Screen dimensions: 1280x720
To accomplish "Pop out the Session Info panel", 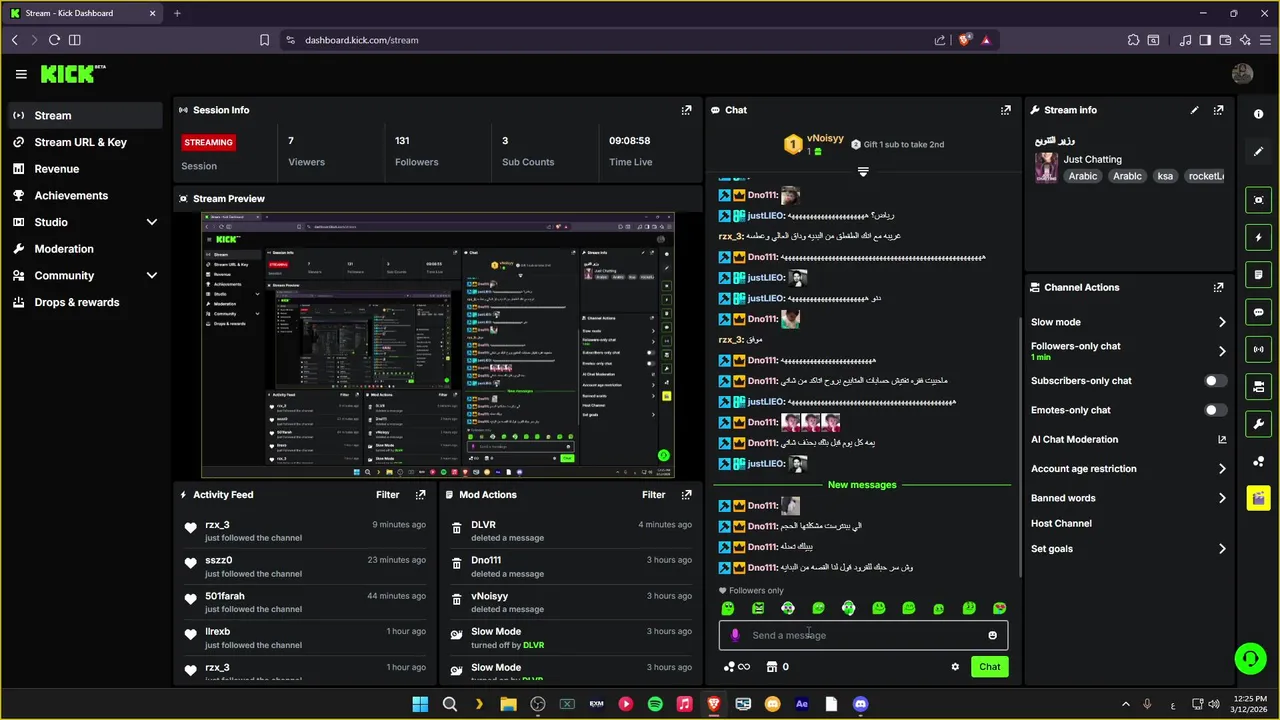I will pyautogui.click(x=686, y=110).
